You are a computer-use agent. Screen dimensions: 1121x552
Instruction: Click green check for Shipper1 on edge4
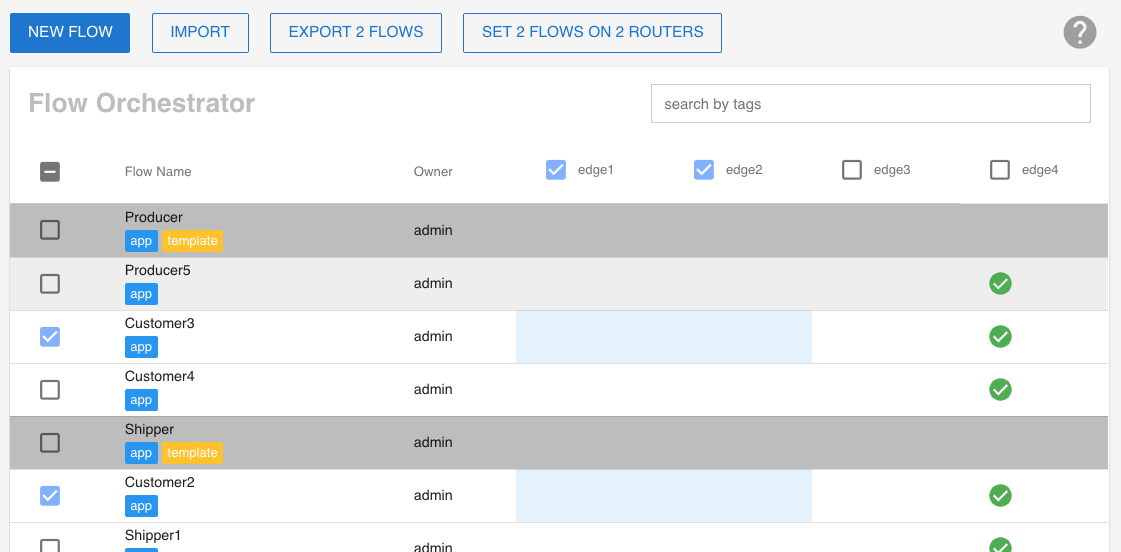(1000, 545)
